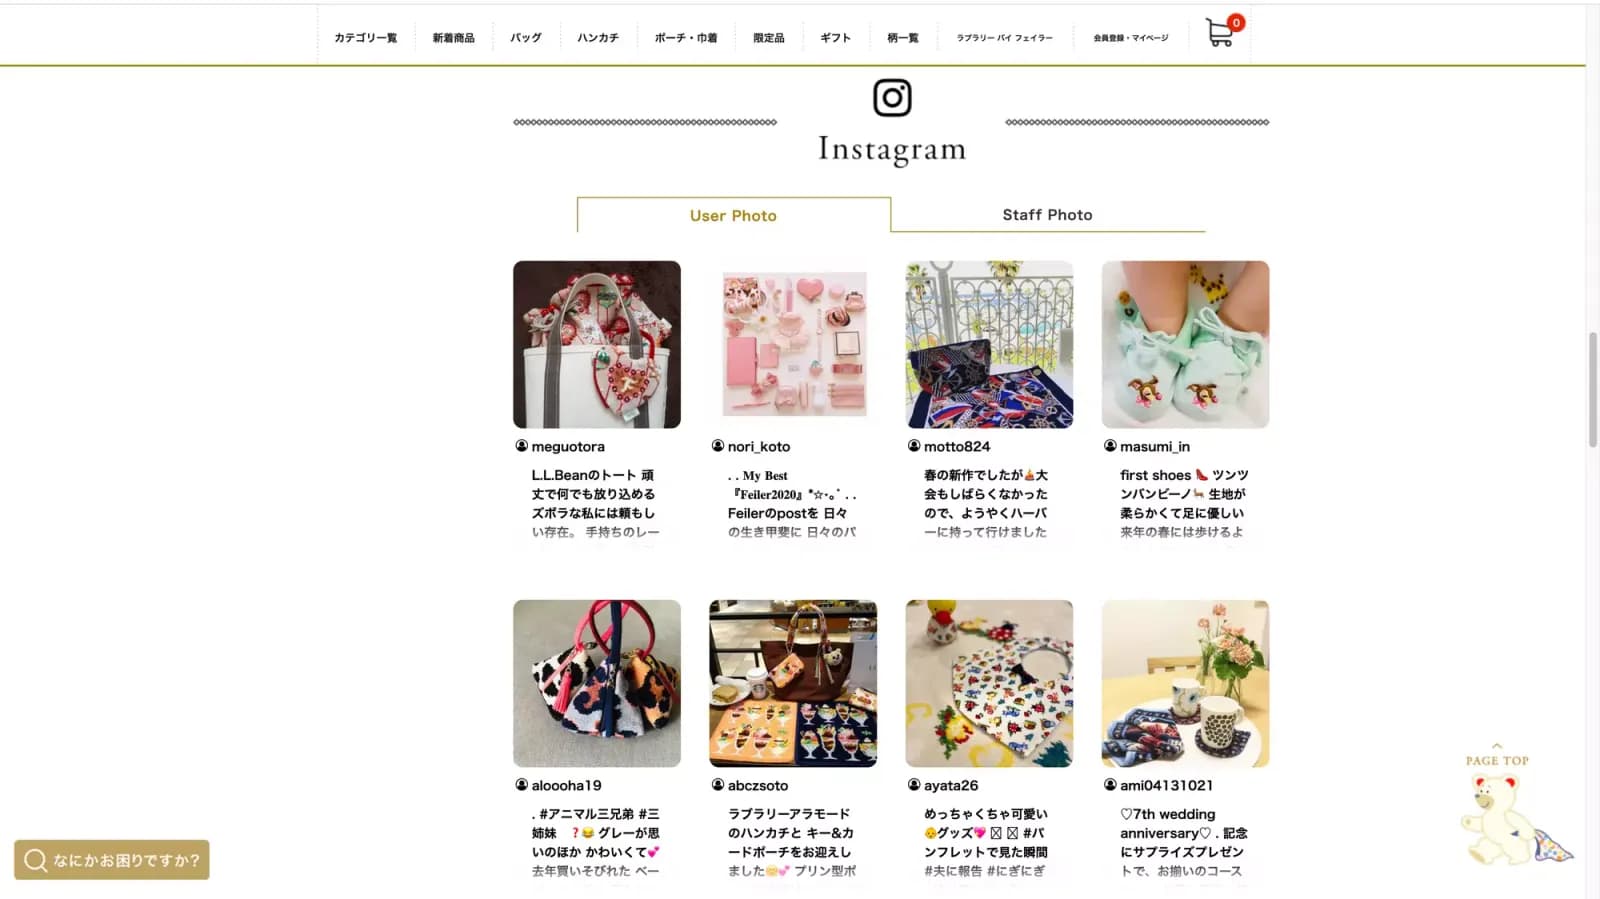Viewport: 1600px width, 899px height.
Task: Select the User Photo tab
Action: point(733,215)
